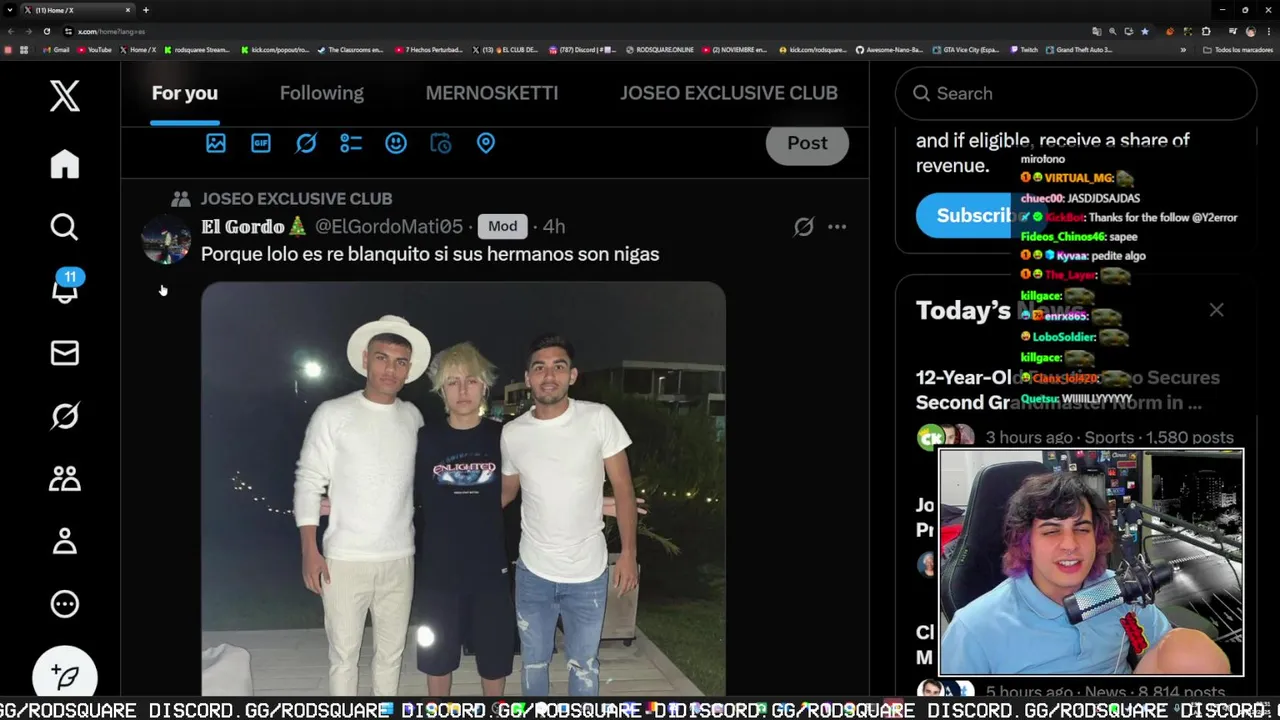Open El Gordo's profile avatar
The image size is (1280, 720).
(x=166, y=240)
